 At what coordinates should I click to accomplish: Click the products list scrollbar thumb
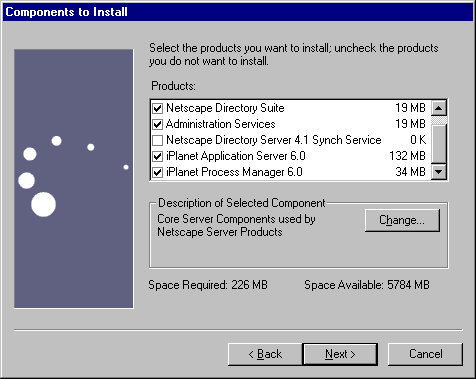[x=439, y=144]
